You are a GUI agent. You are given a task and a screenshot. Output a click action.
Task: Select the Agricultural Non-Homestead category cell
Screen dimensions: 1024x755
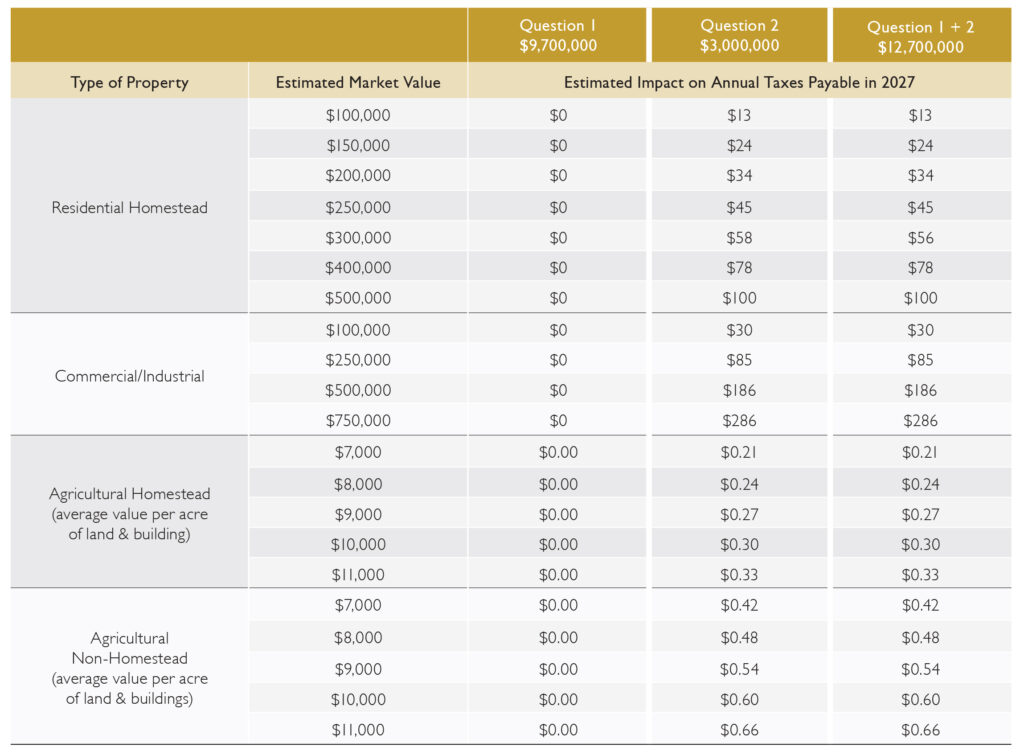coord(129,667)
